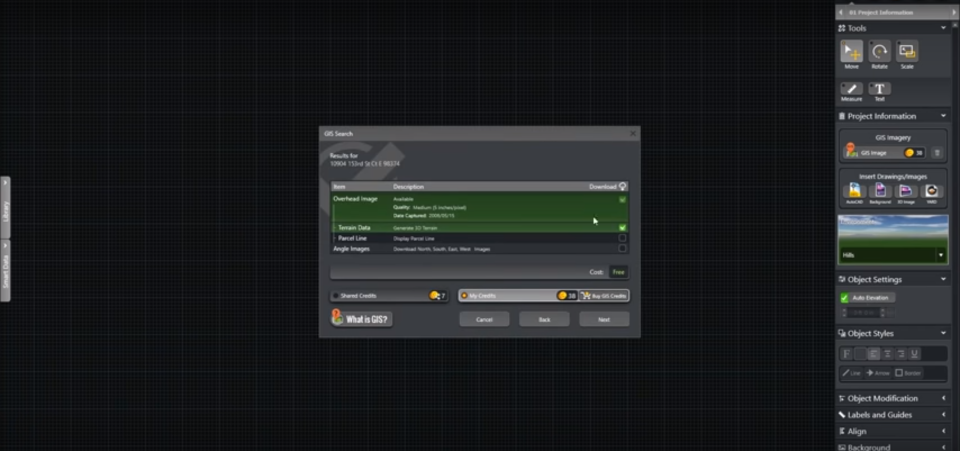Insert an AutoCAD drawing
The image size is (960, 451).
tap(854, 192)
